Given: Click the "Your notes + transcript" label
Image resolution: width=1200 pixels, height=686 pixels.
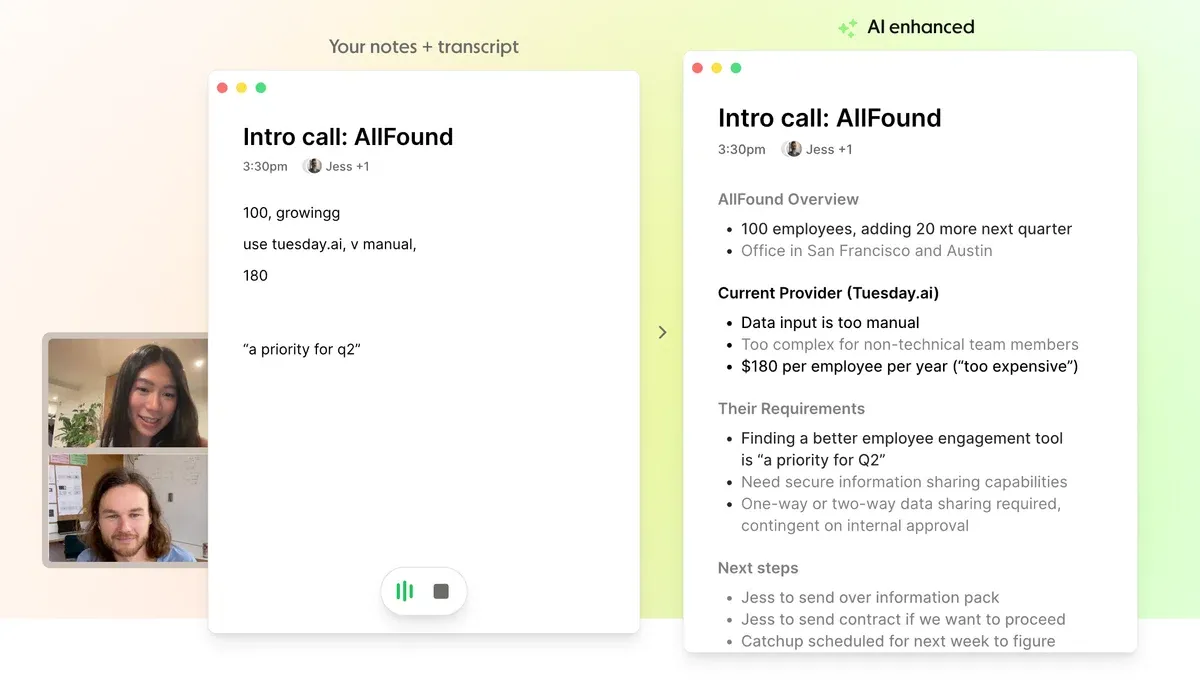Looking at the screenshot, I should point(424,47).
